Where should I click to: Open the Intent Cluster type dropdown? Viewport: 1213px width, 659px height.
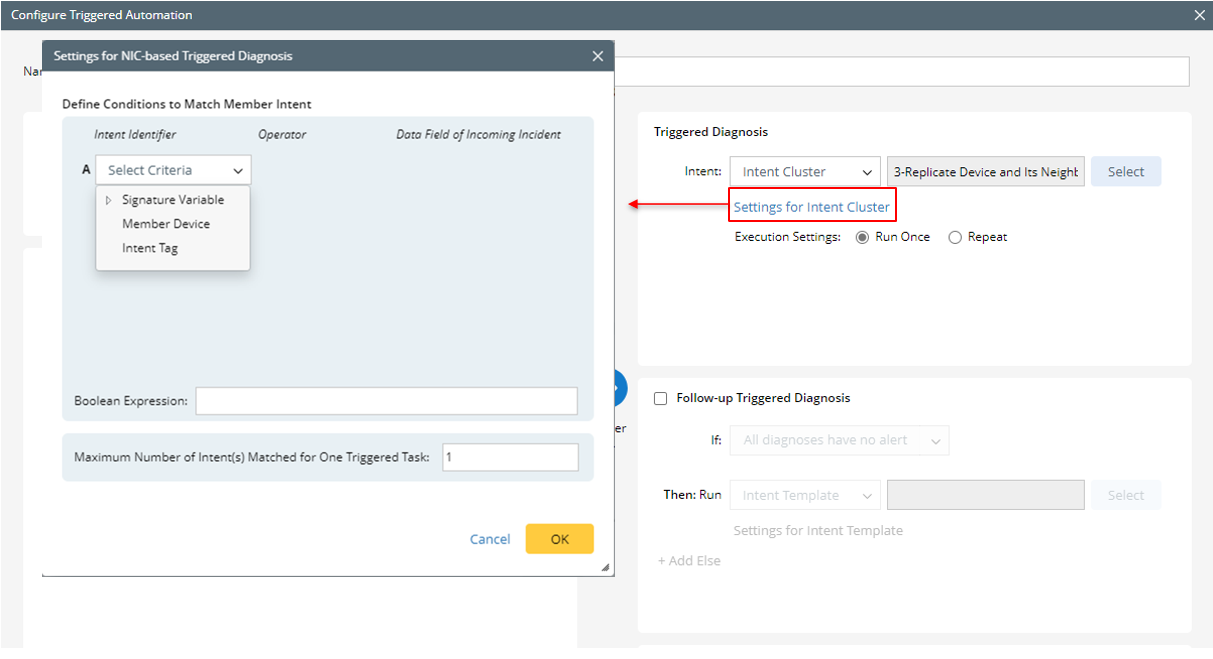click(805, 172)
